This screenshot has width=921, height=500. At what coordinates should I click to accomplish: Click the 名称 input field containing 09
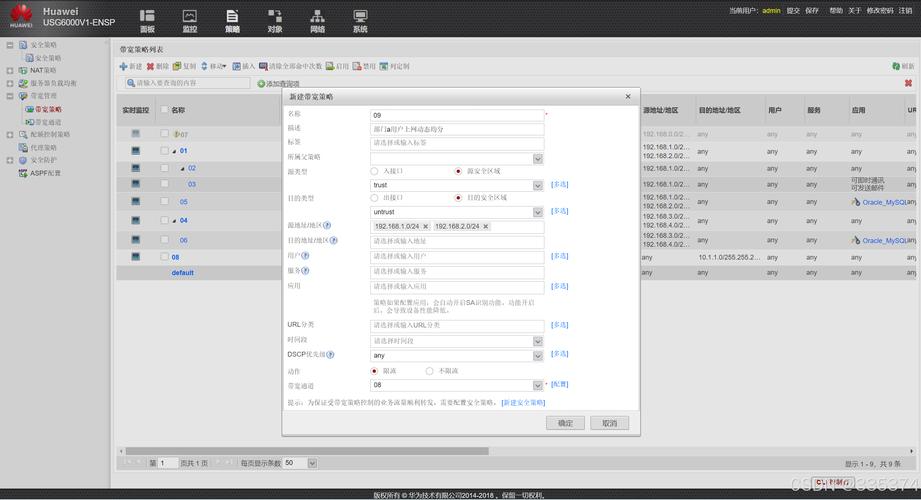pyautogui.click(x=457, y=115)
